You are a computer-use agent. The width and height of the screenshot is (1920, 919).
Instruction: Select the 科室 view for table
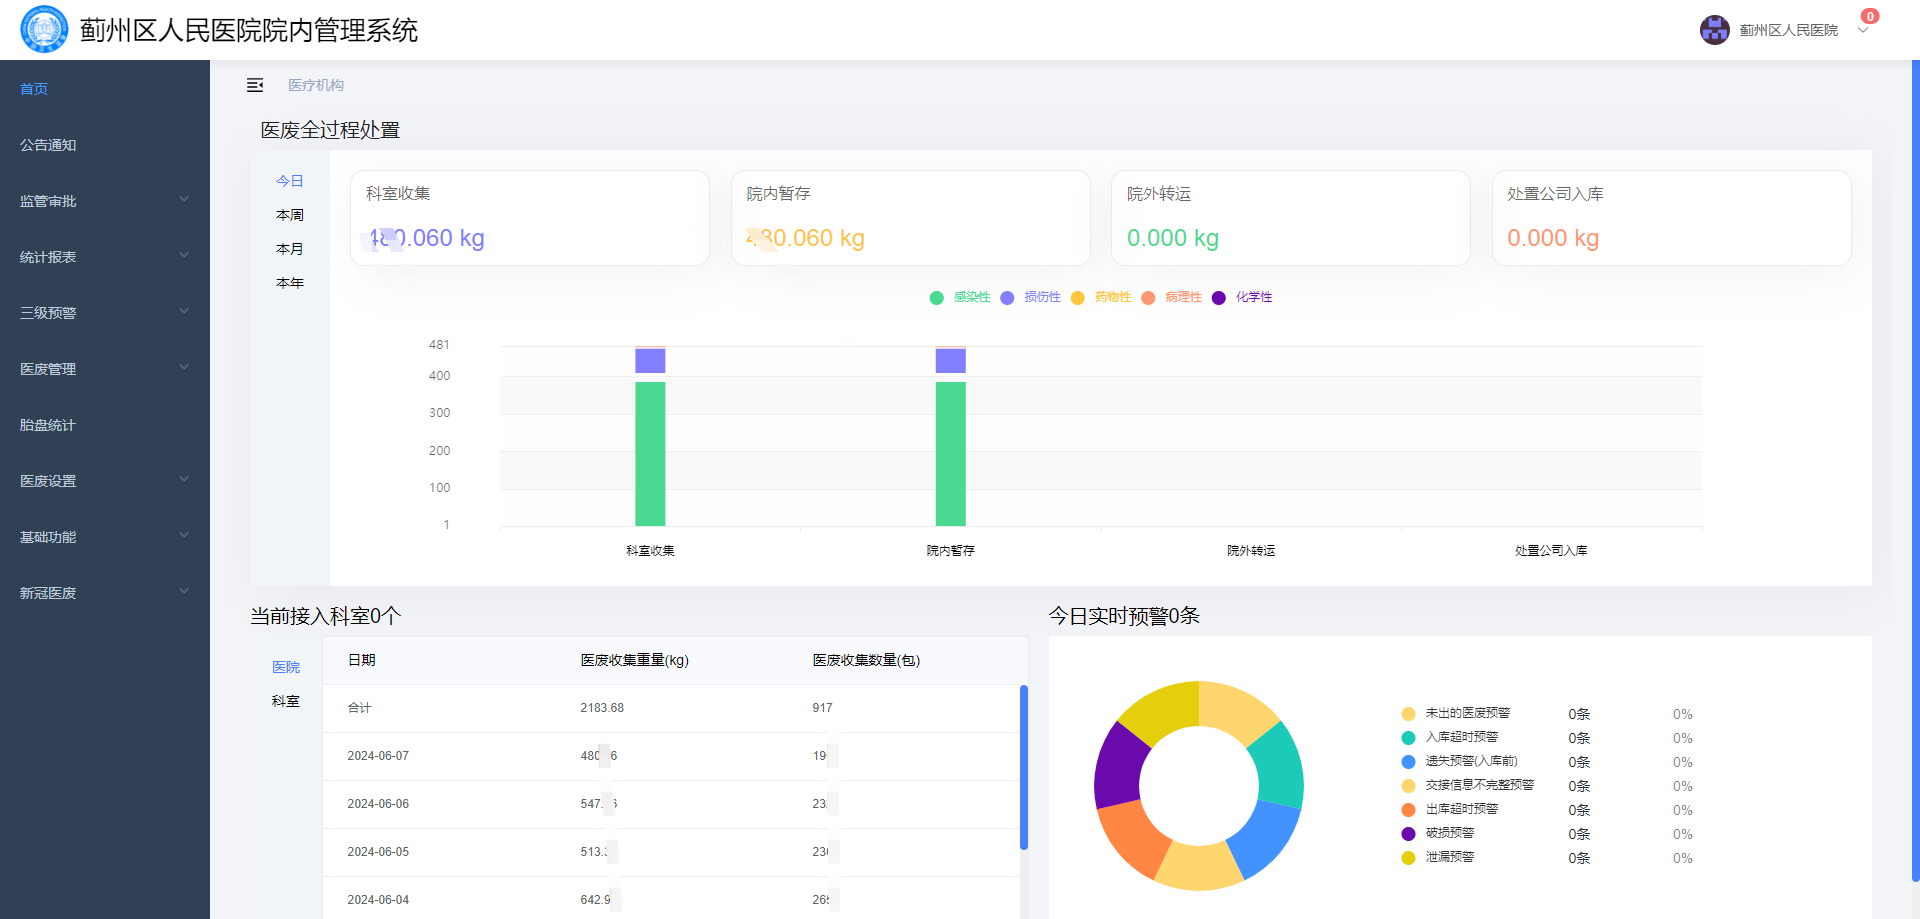pos(286,701)
